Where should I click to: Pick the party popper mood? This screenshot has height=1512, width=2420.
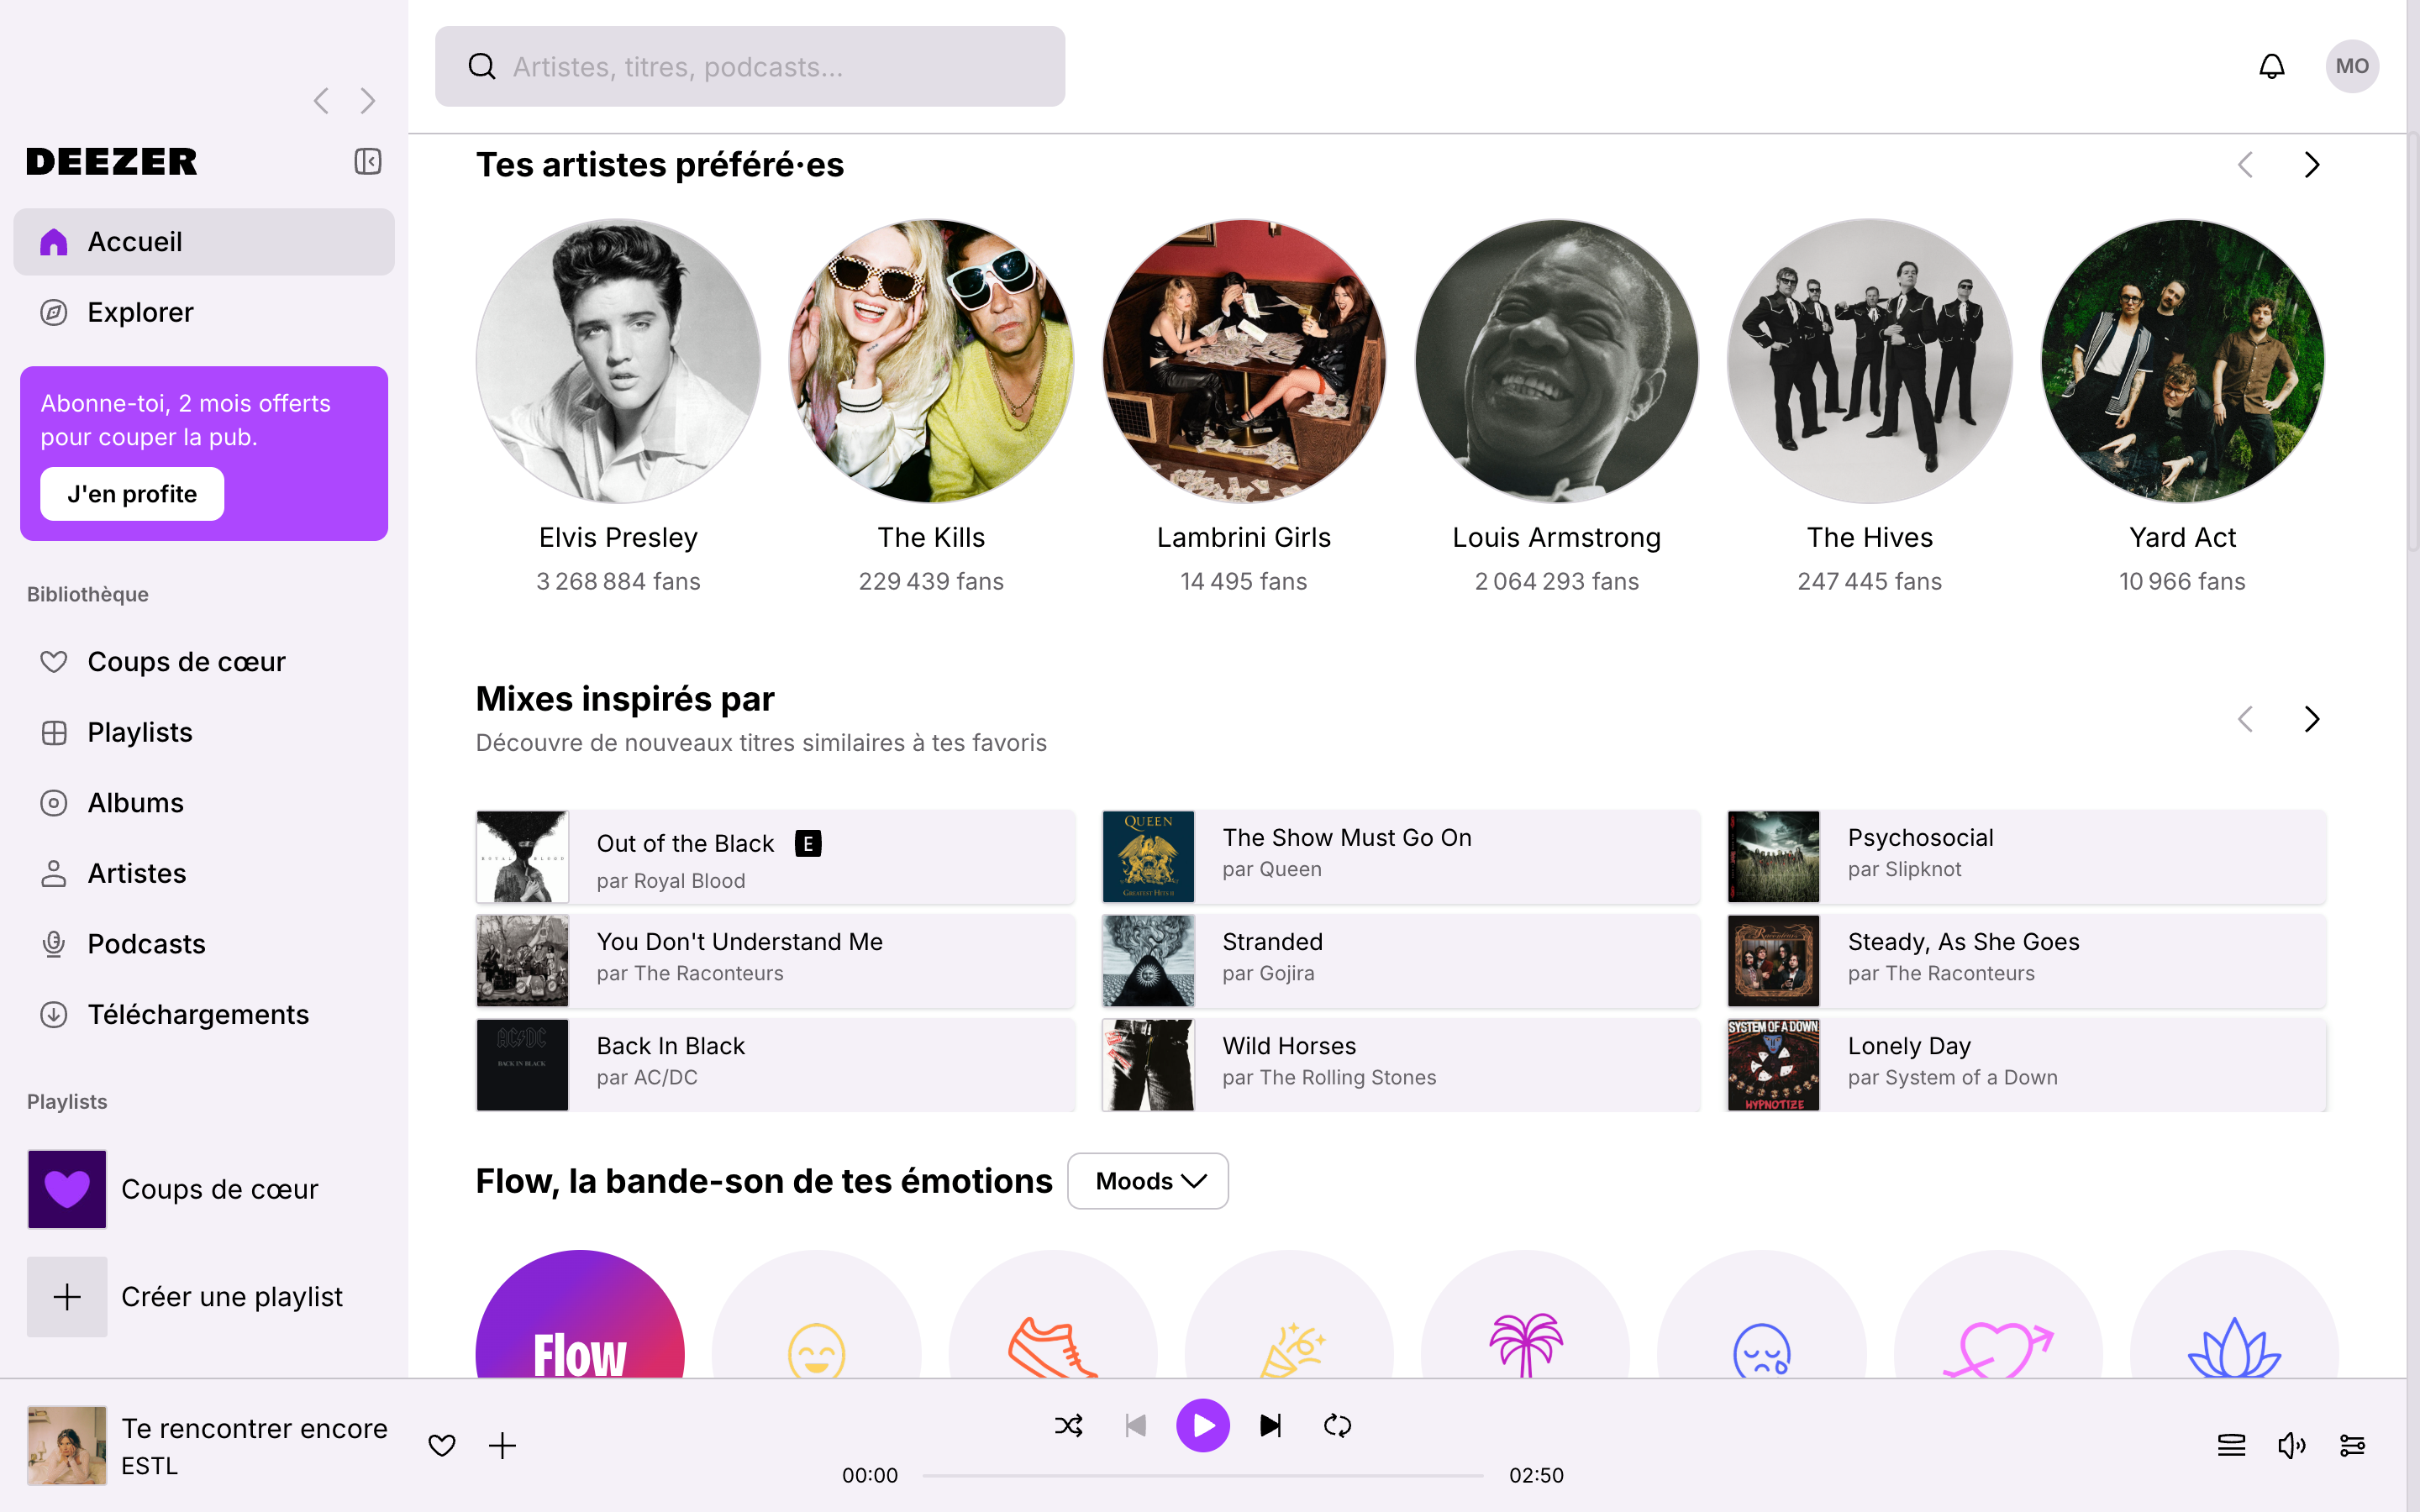point(1289,1315)
